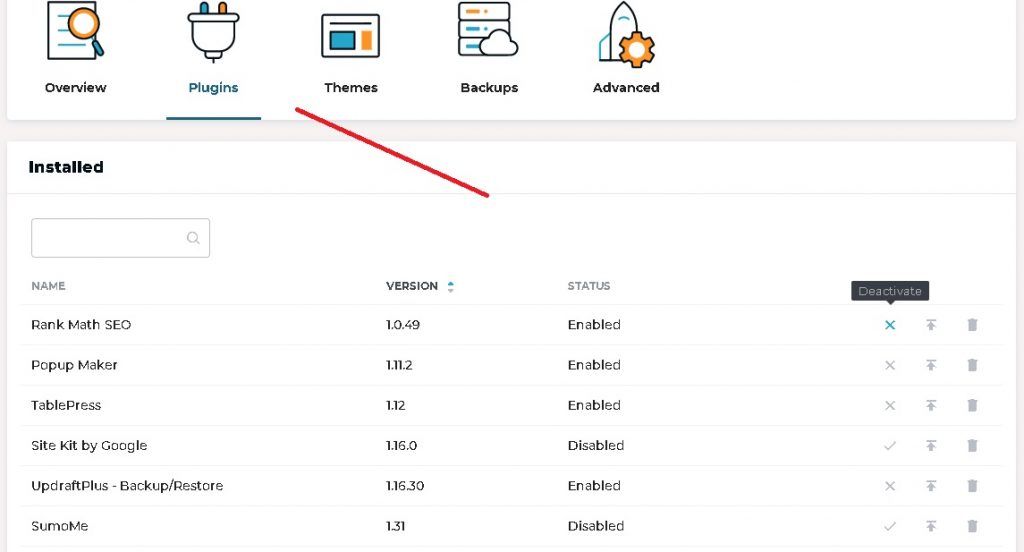
Task: Click the Themes layout icon
Action: coord(351,36)
